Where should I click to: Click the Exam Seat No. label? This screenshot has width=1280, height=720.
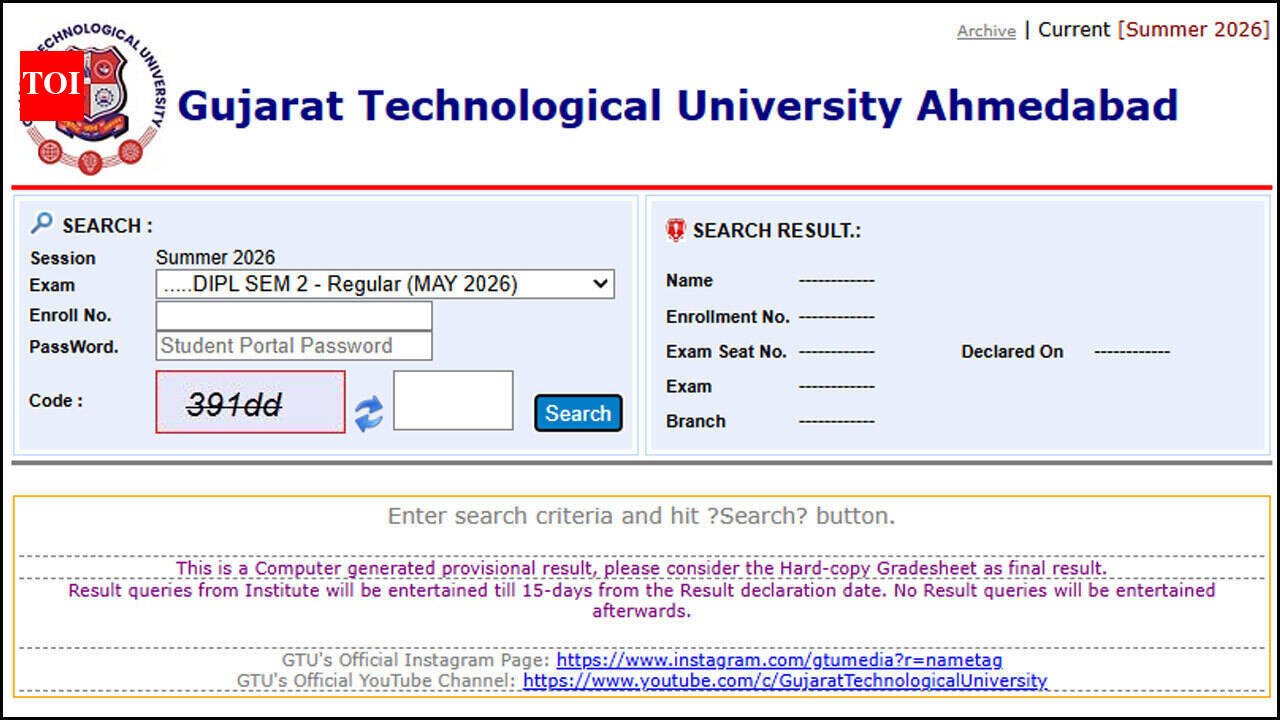726,352
